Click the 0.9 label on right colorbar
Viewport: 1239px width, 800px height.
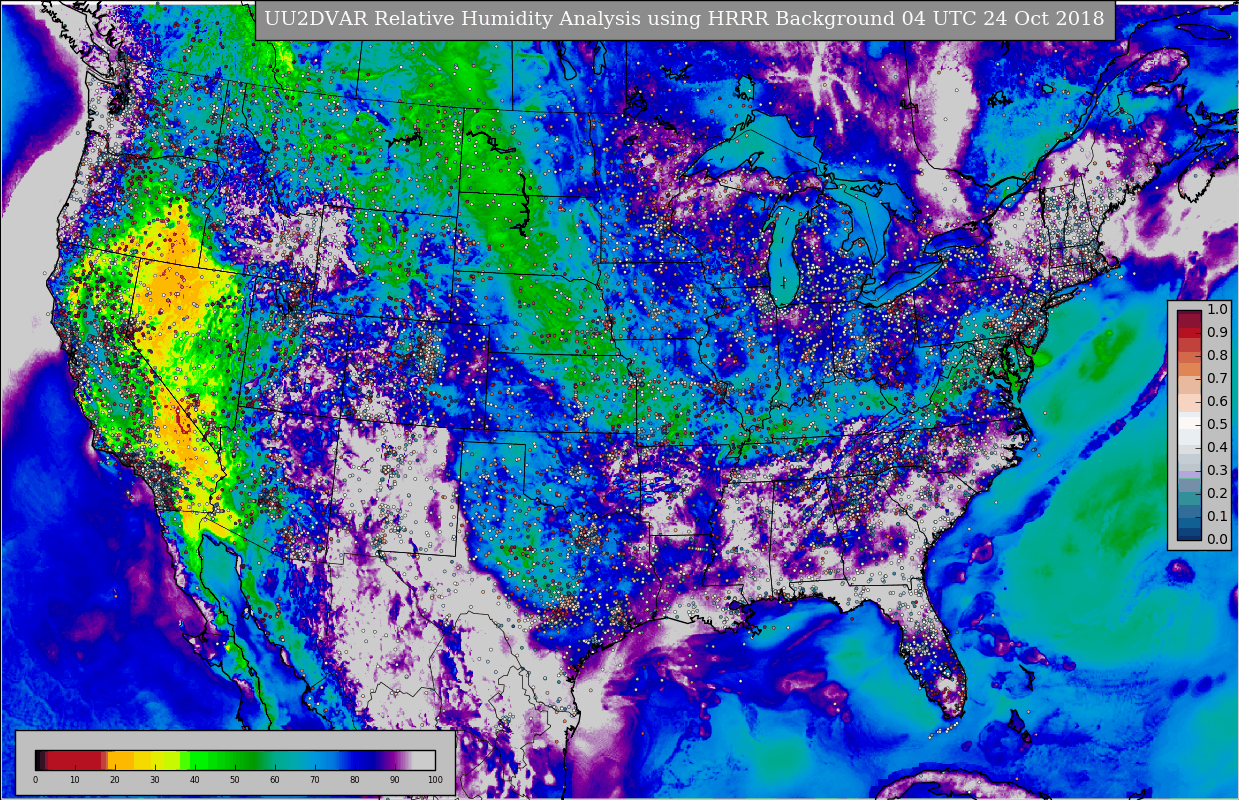click(x=1217, y=333)
